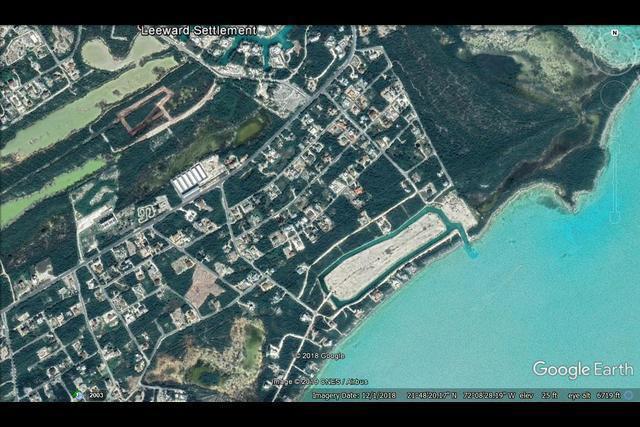Click the N north-up compass button

click(x=615, y=33)
